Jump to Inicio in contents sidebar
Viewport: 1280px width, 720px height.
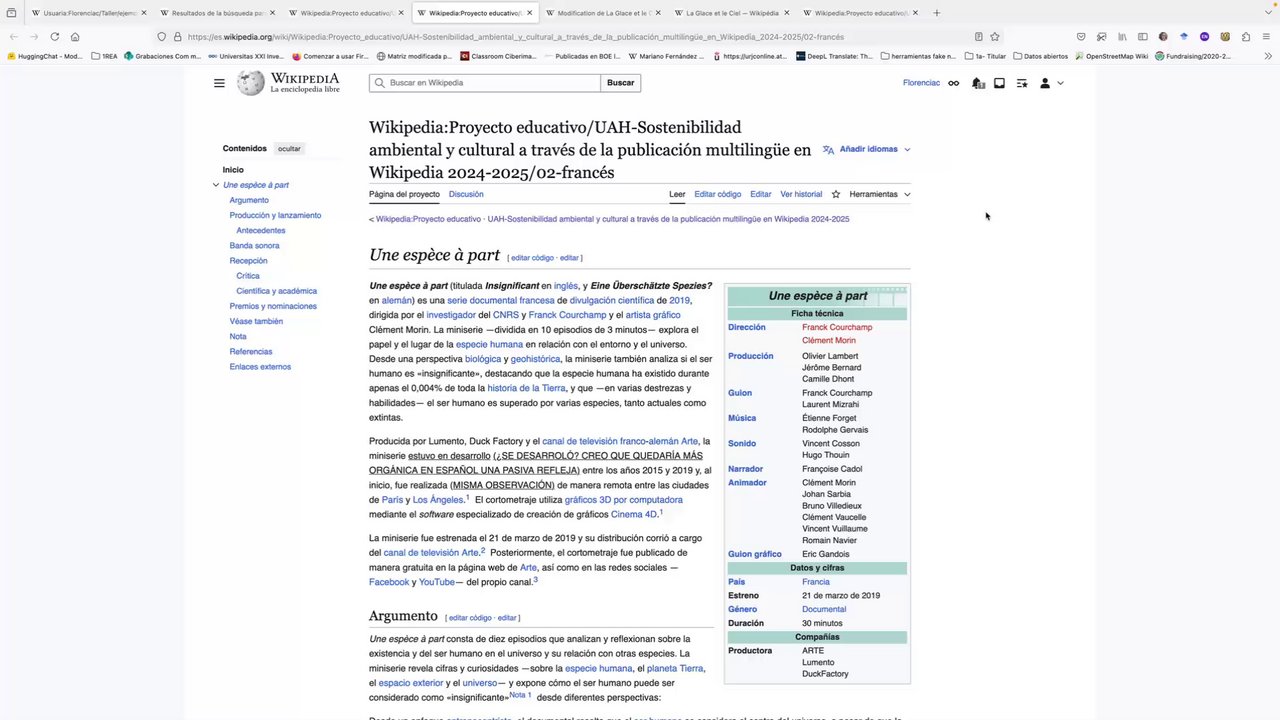click(x=233, y=170)
